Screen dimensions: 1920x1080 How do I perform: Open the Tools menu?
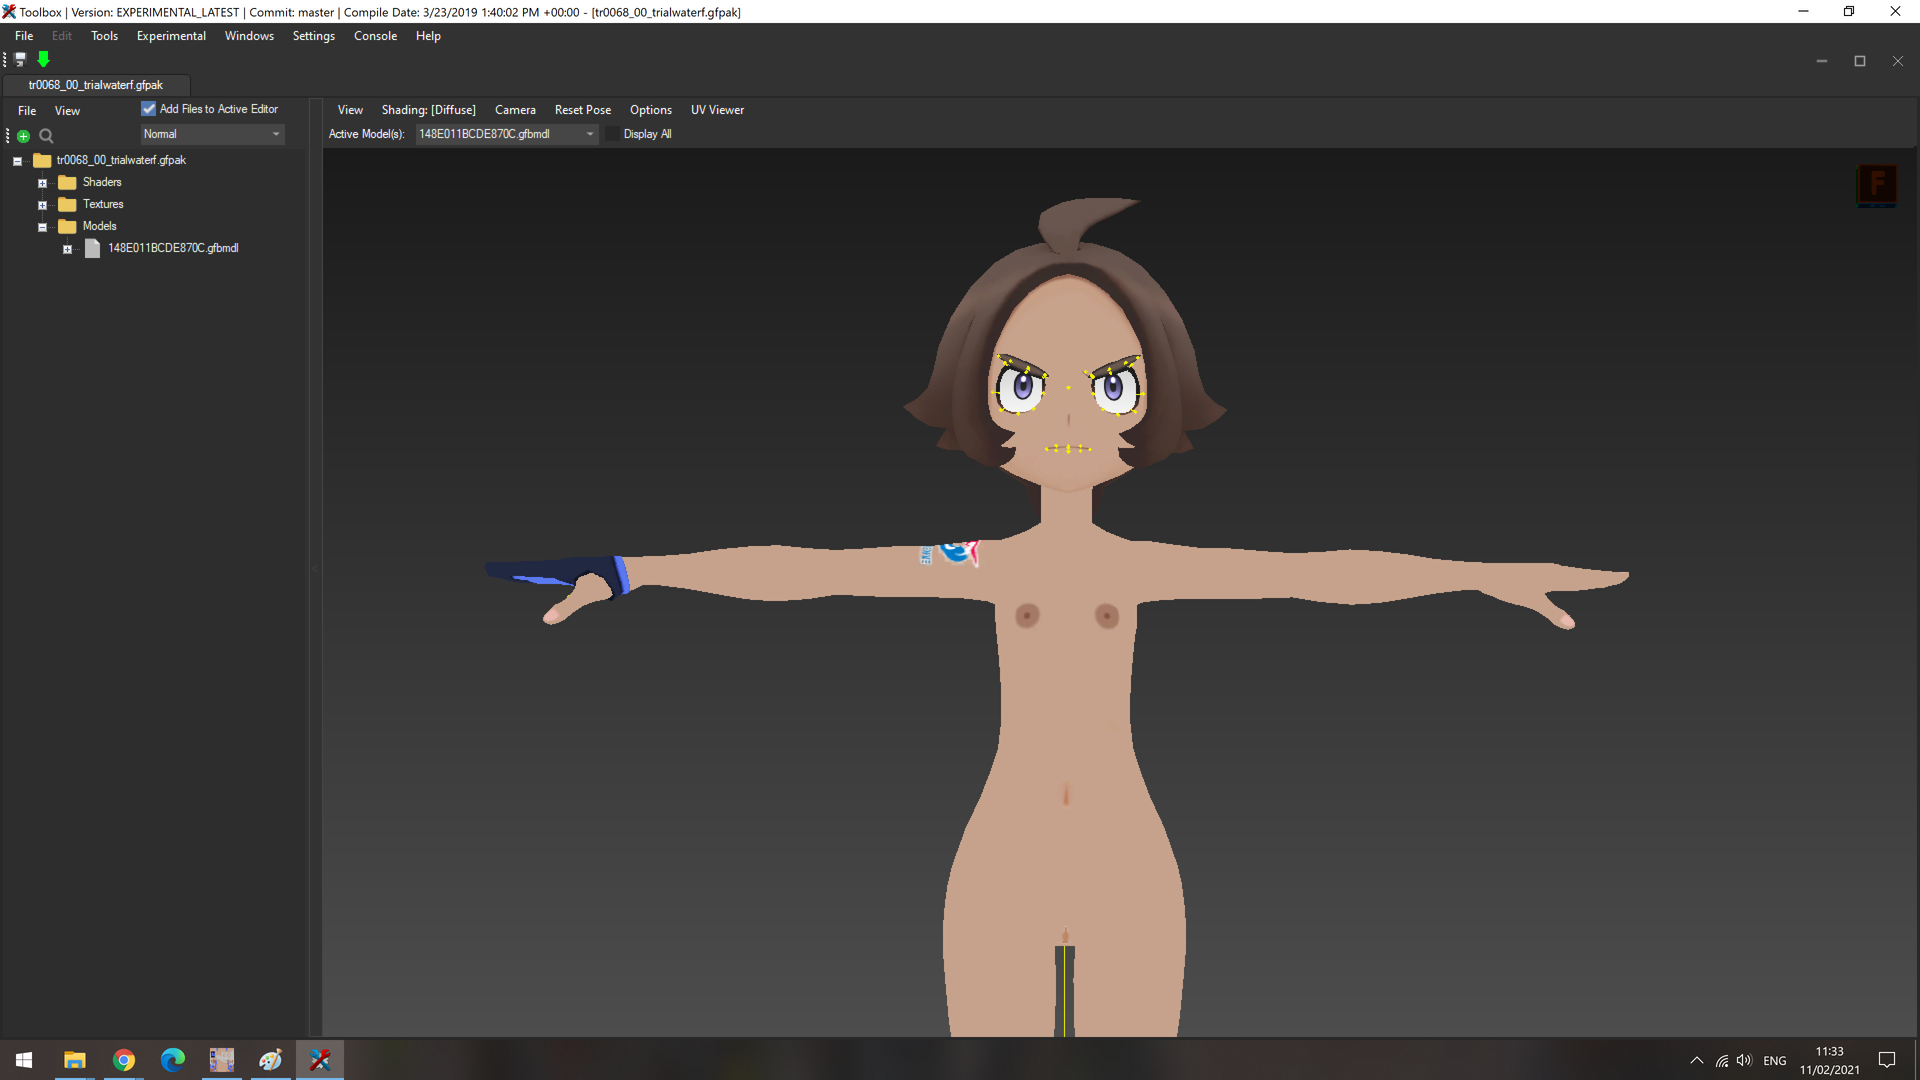point(104,36)
